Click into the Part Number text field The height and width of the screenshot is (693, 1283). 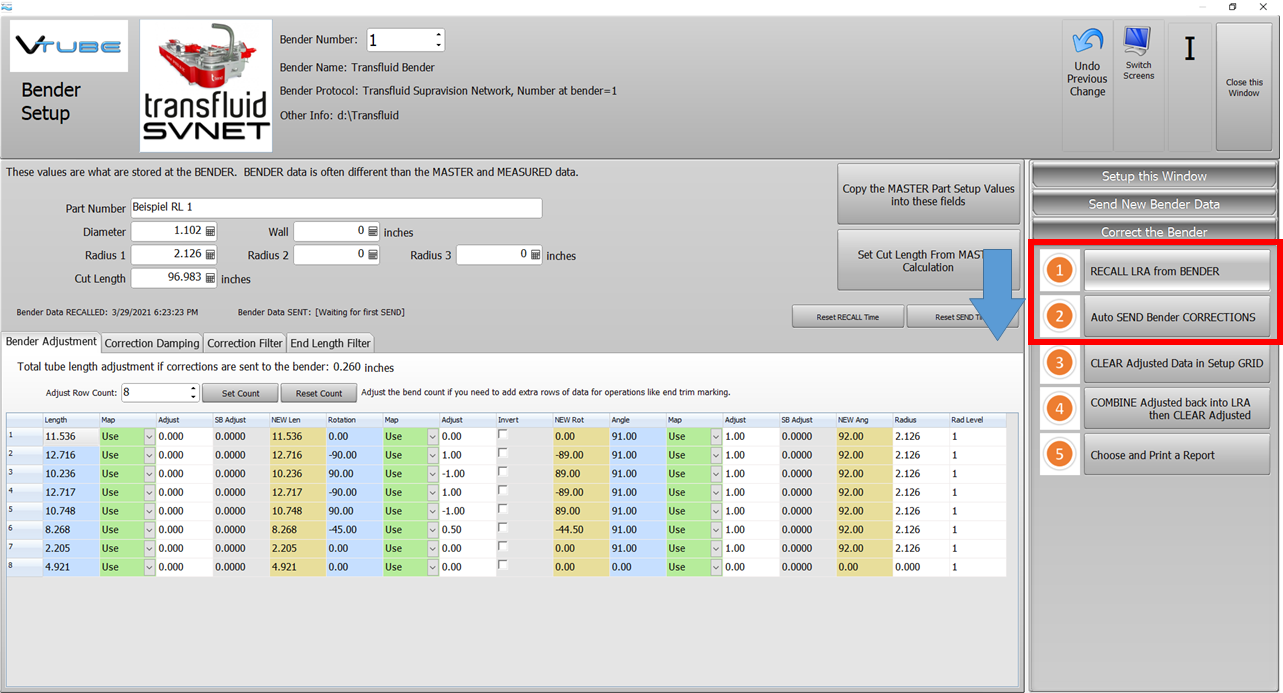click(336, 208)
